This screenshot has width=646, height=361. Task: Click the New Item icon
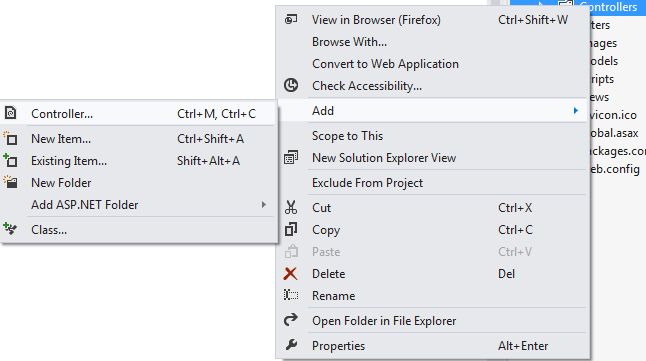click(10, 138)
